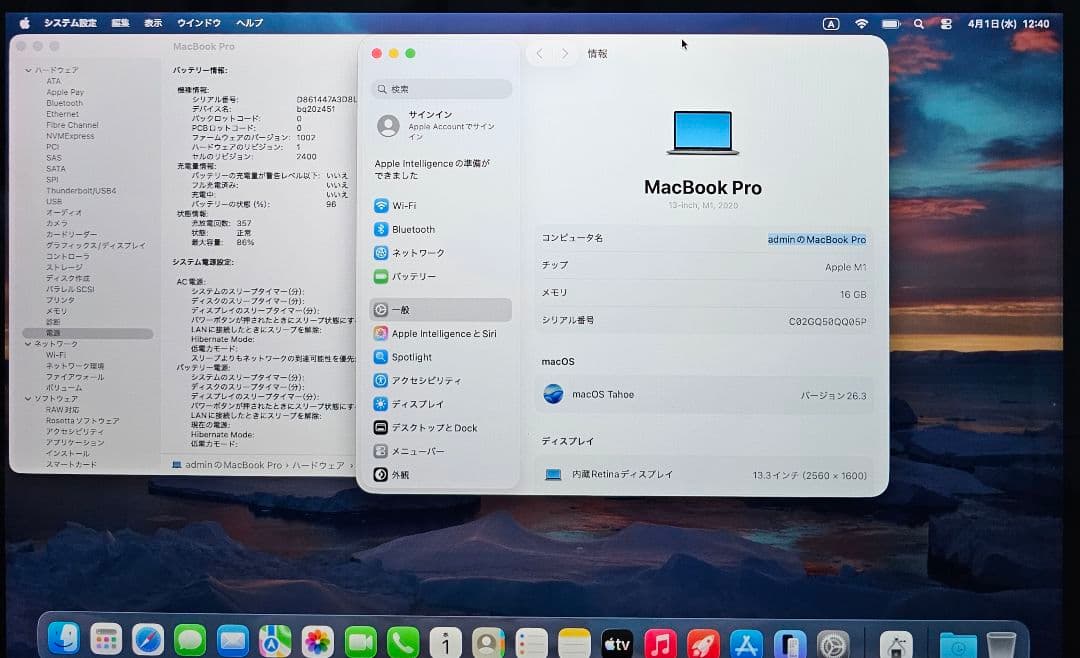Open Wi-Fi pane in System Settings sidebar
Image resolution: width=1080 pixels, height=658 pixels.
pos(441,205)
